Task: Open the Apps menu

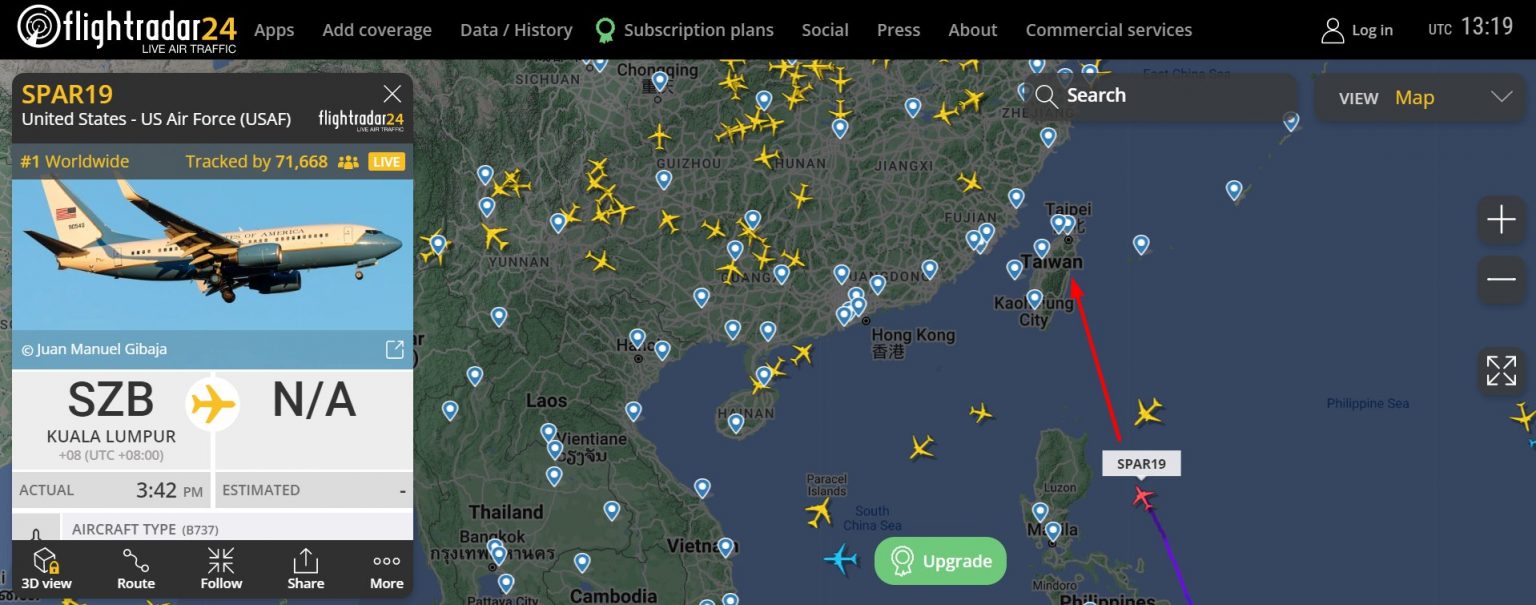Action: (274, 30)
